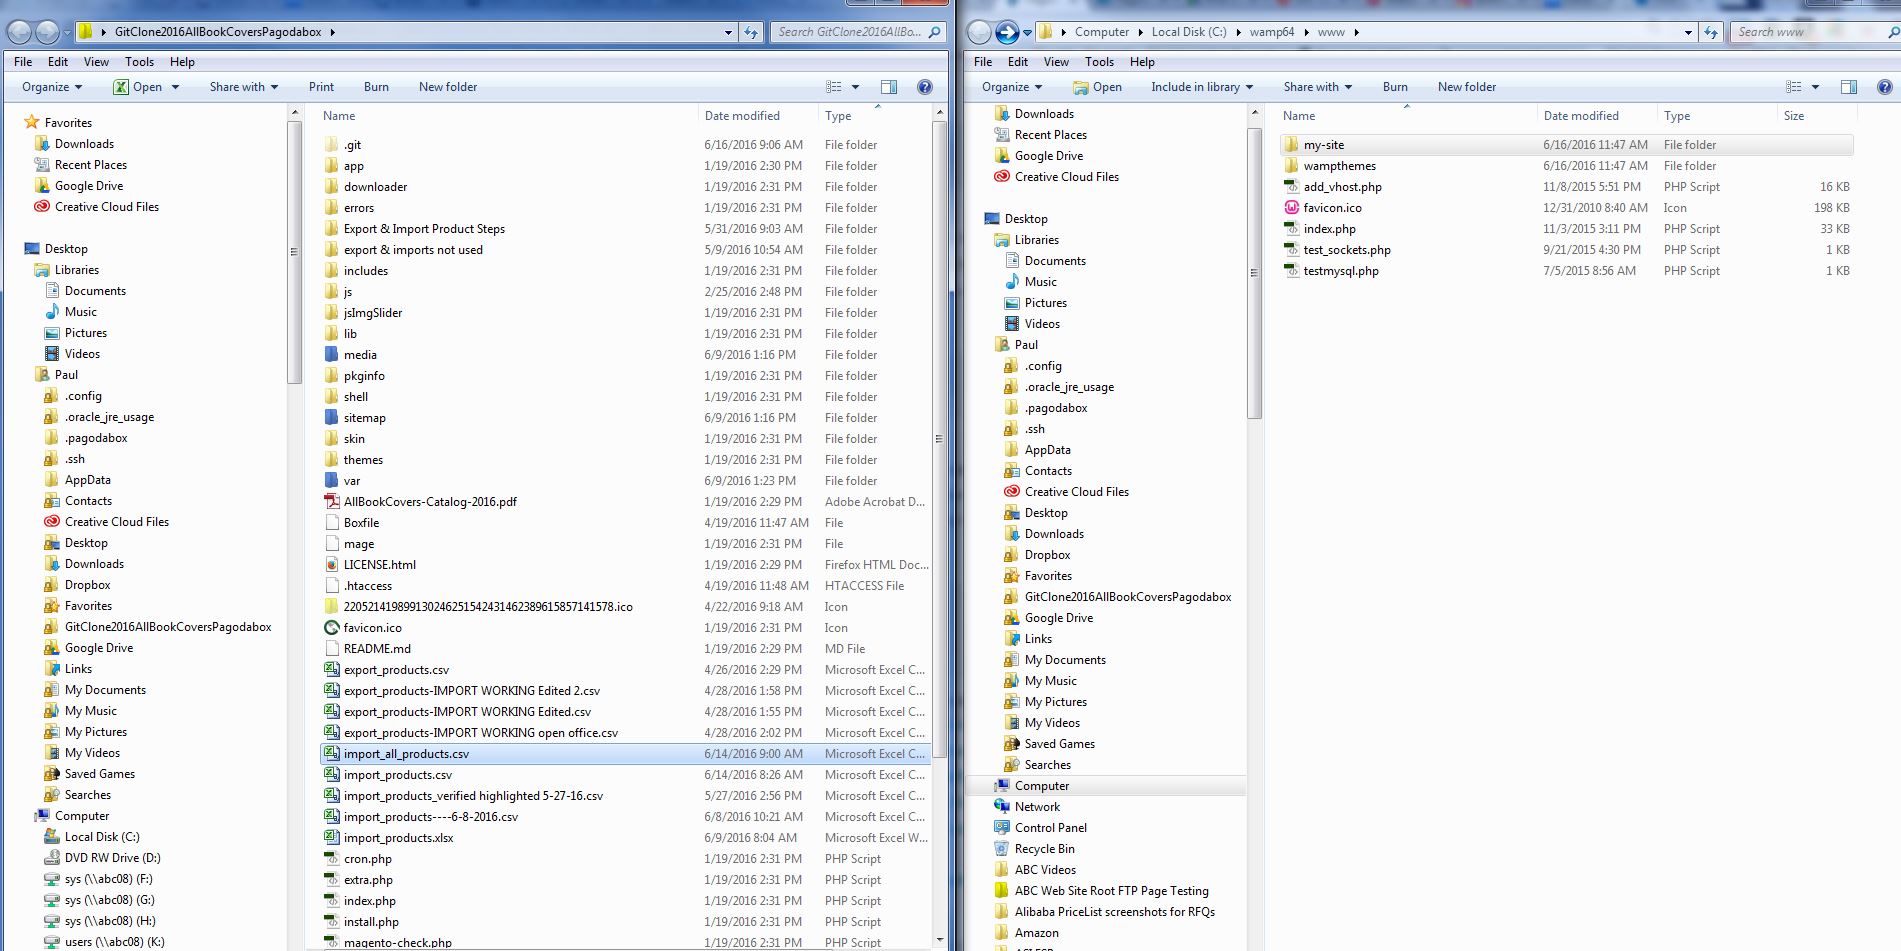
Task: Open the View menu in the right window
Action: pyautogui.click(x=1056, y=62)
